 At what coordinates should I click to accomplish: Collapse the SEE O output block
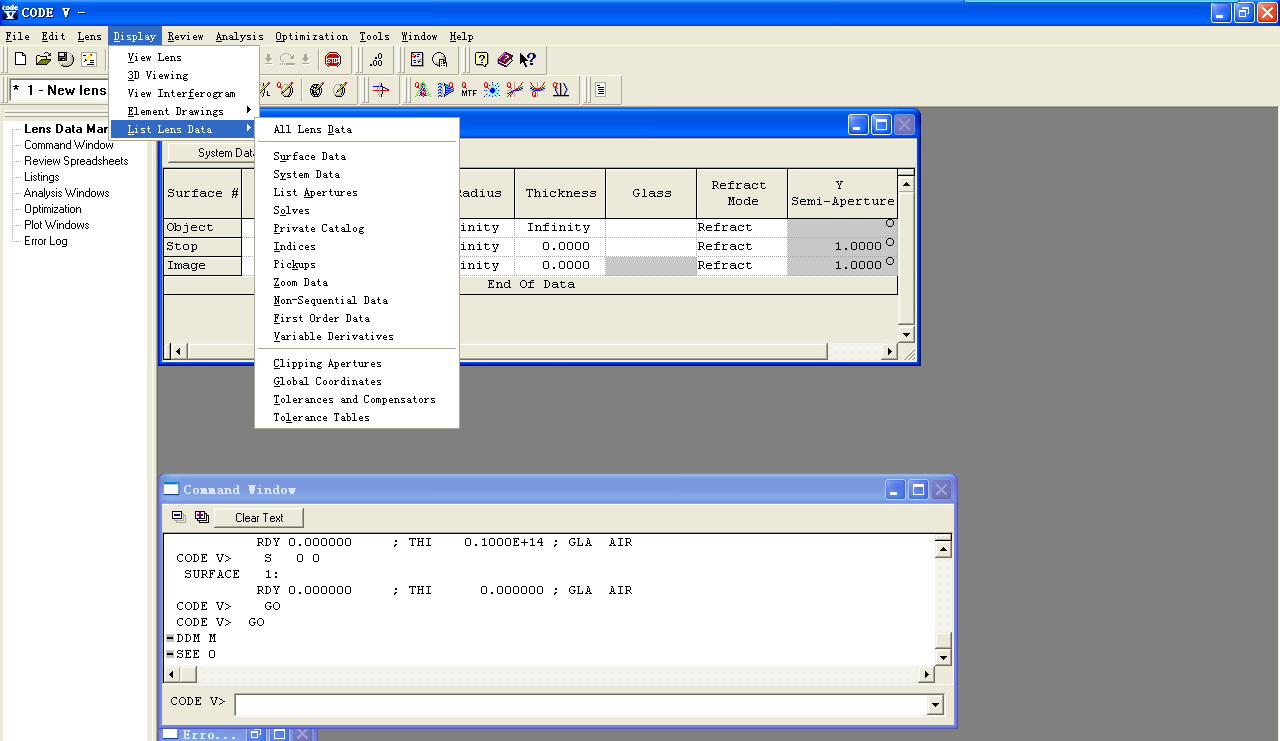(x=170, y=654)
